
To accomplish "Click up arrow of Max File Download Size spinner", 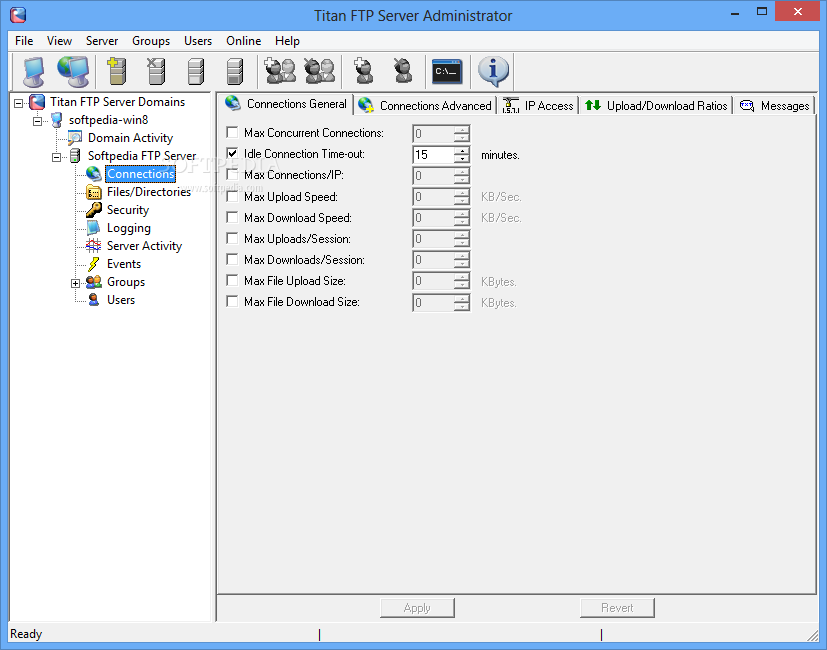I will (x=462, y=299).
